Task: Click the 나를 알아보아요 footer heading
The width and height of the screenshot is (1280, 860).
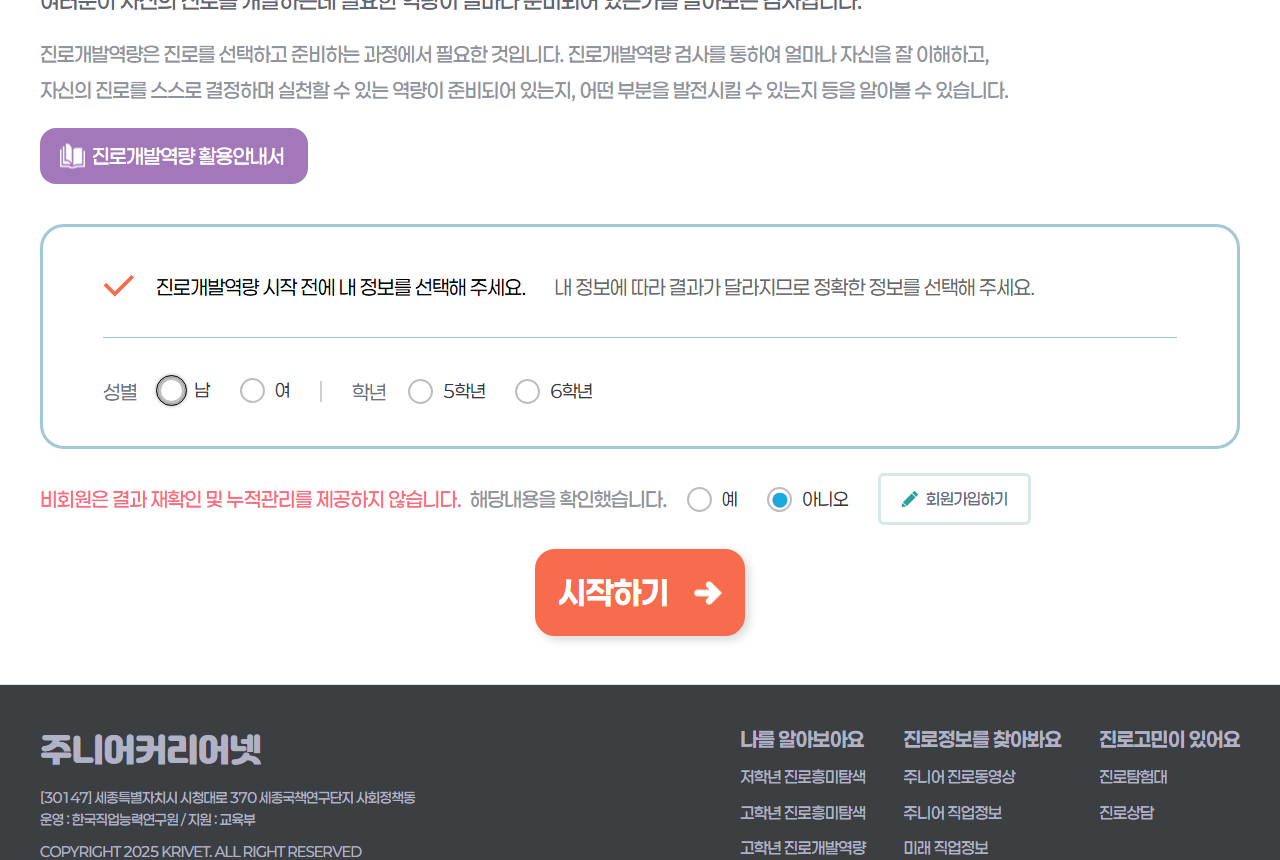Action: [802, 740]
